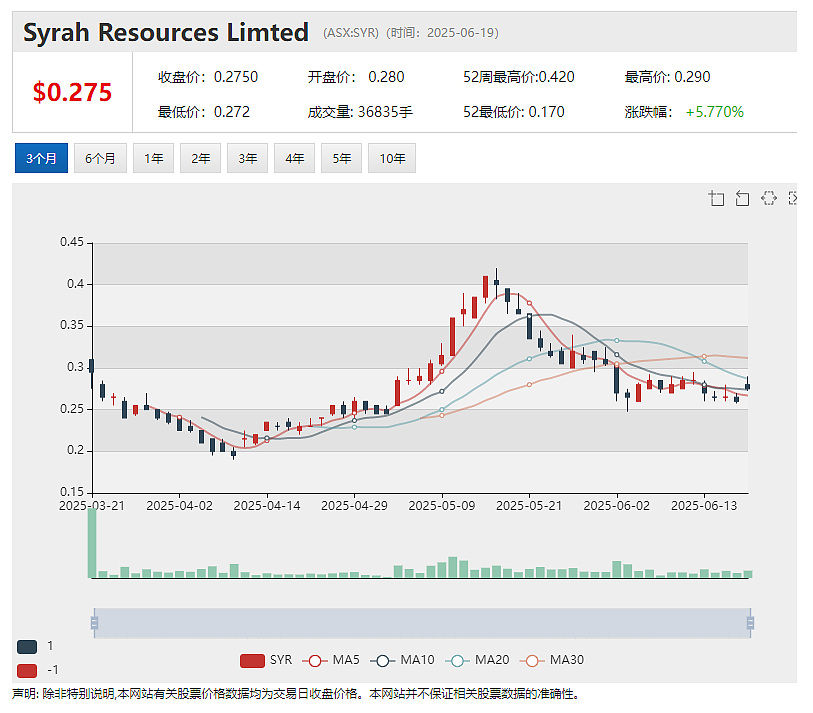The width and height of the screenshot is (813, 713).
Task: Click the (ASX:SYR) ticker text
Action: [x=351, y=33]
